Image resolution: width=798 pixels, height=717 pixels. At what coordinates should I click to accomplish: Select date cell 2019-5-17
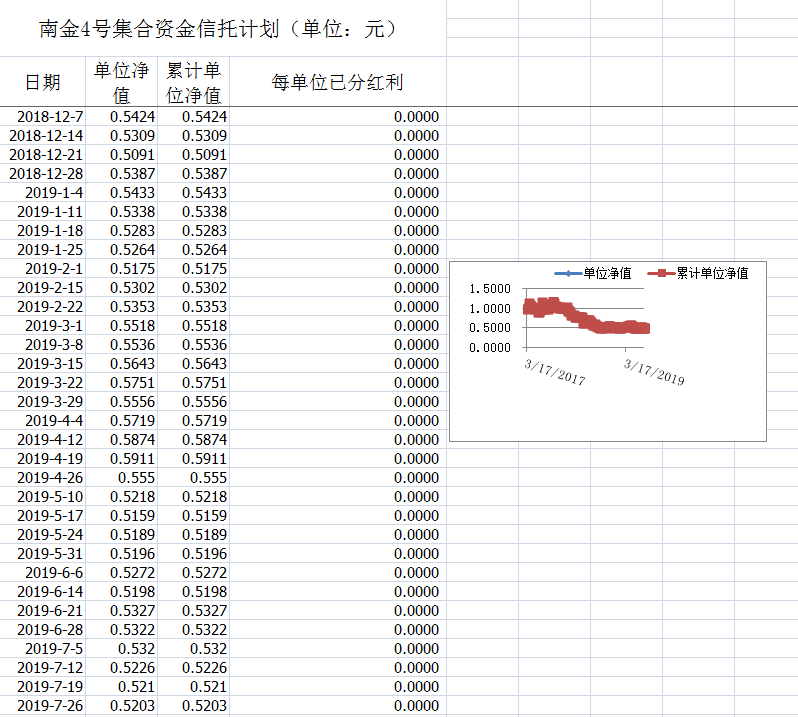click(43, 515)
